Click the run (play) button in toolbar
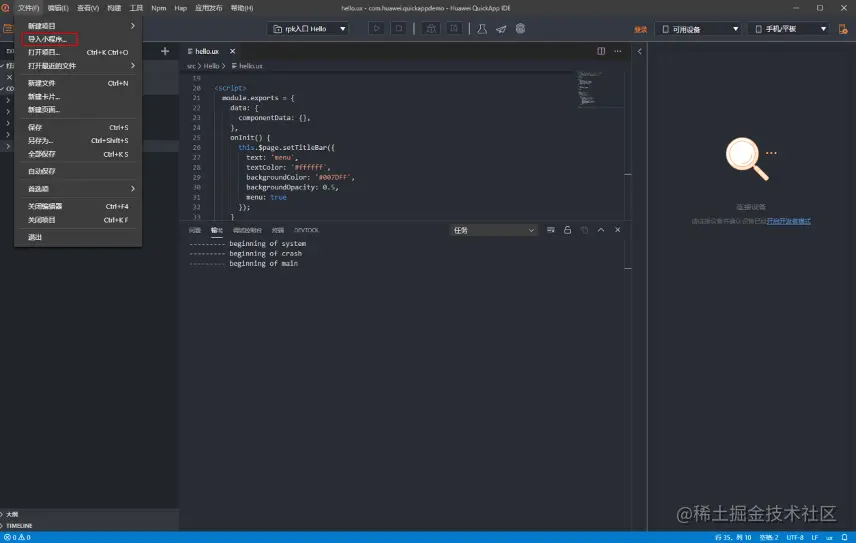The image size is (856, 543). pos(377,28)
